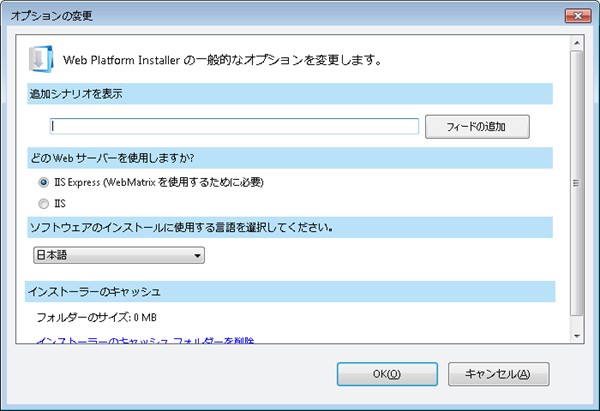The height and width of the screenshot is (411, 600).
Task: Select the IIS Express radio button
Action: tap(44, 182)
